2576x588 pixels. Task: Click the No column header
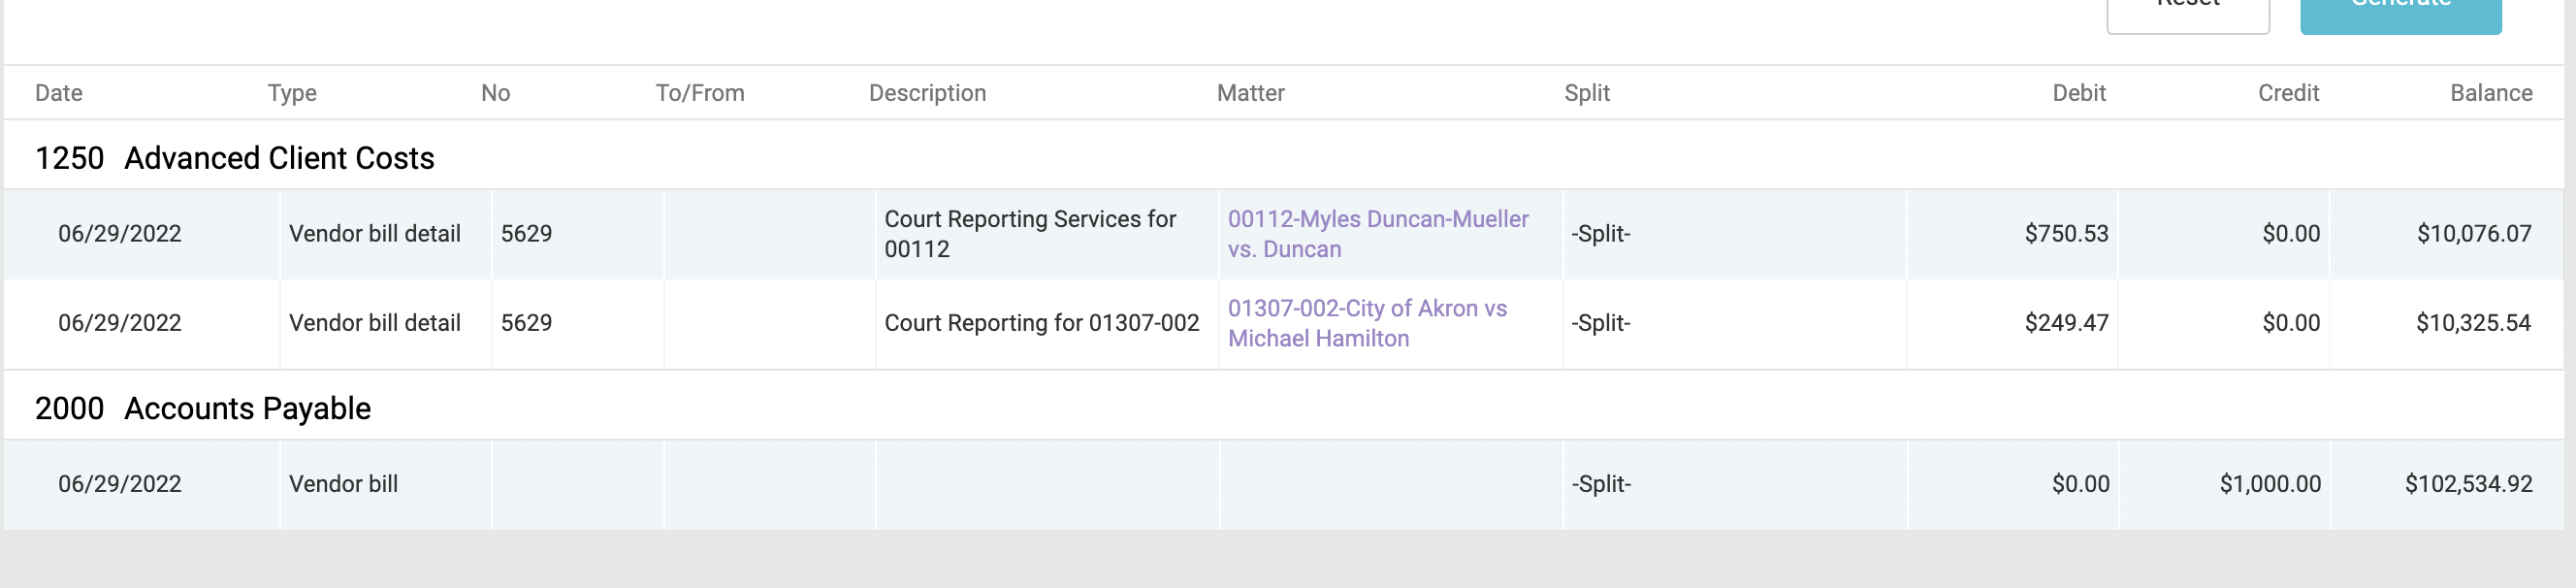pos(495,93)
